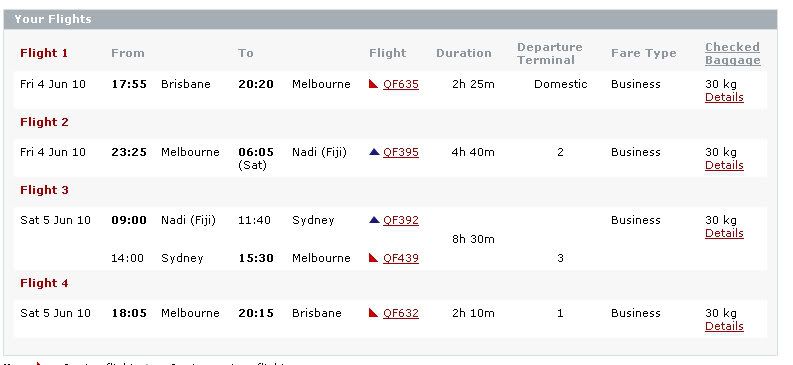This screenshot has width=793, height=365.
Task: Click the red Qantas icon beside QF632
Action: tap(374, 313)
